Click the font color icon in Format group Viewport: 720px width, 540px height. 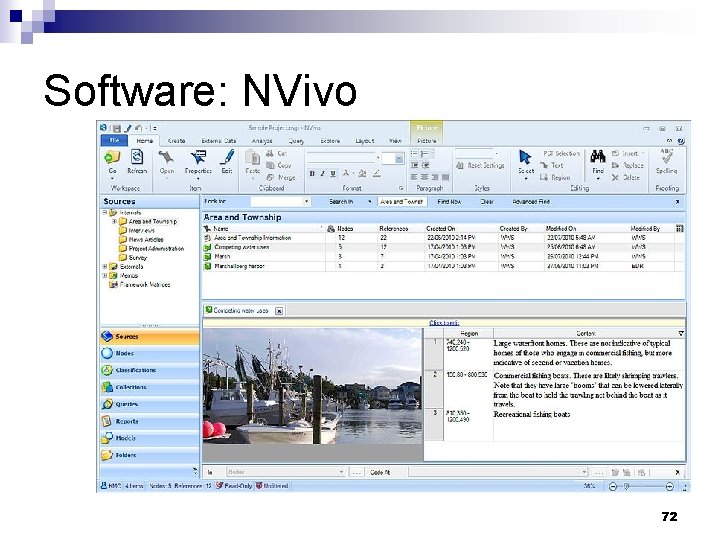point(347,174)
